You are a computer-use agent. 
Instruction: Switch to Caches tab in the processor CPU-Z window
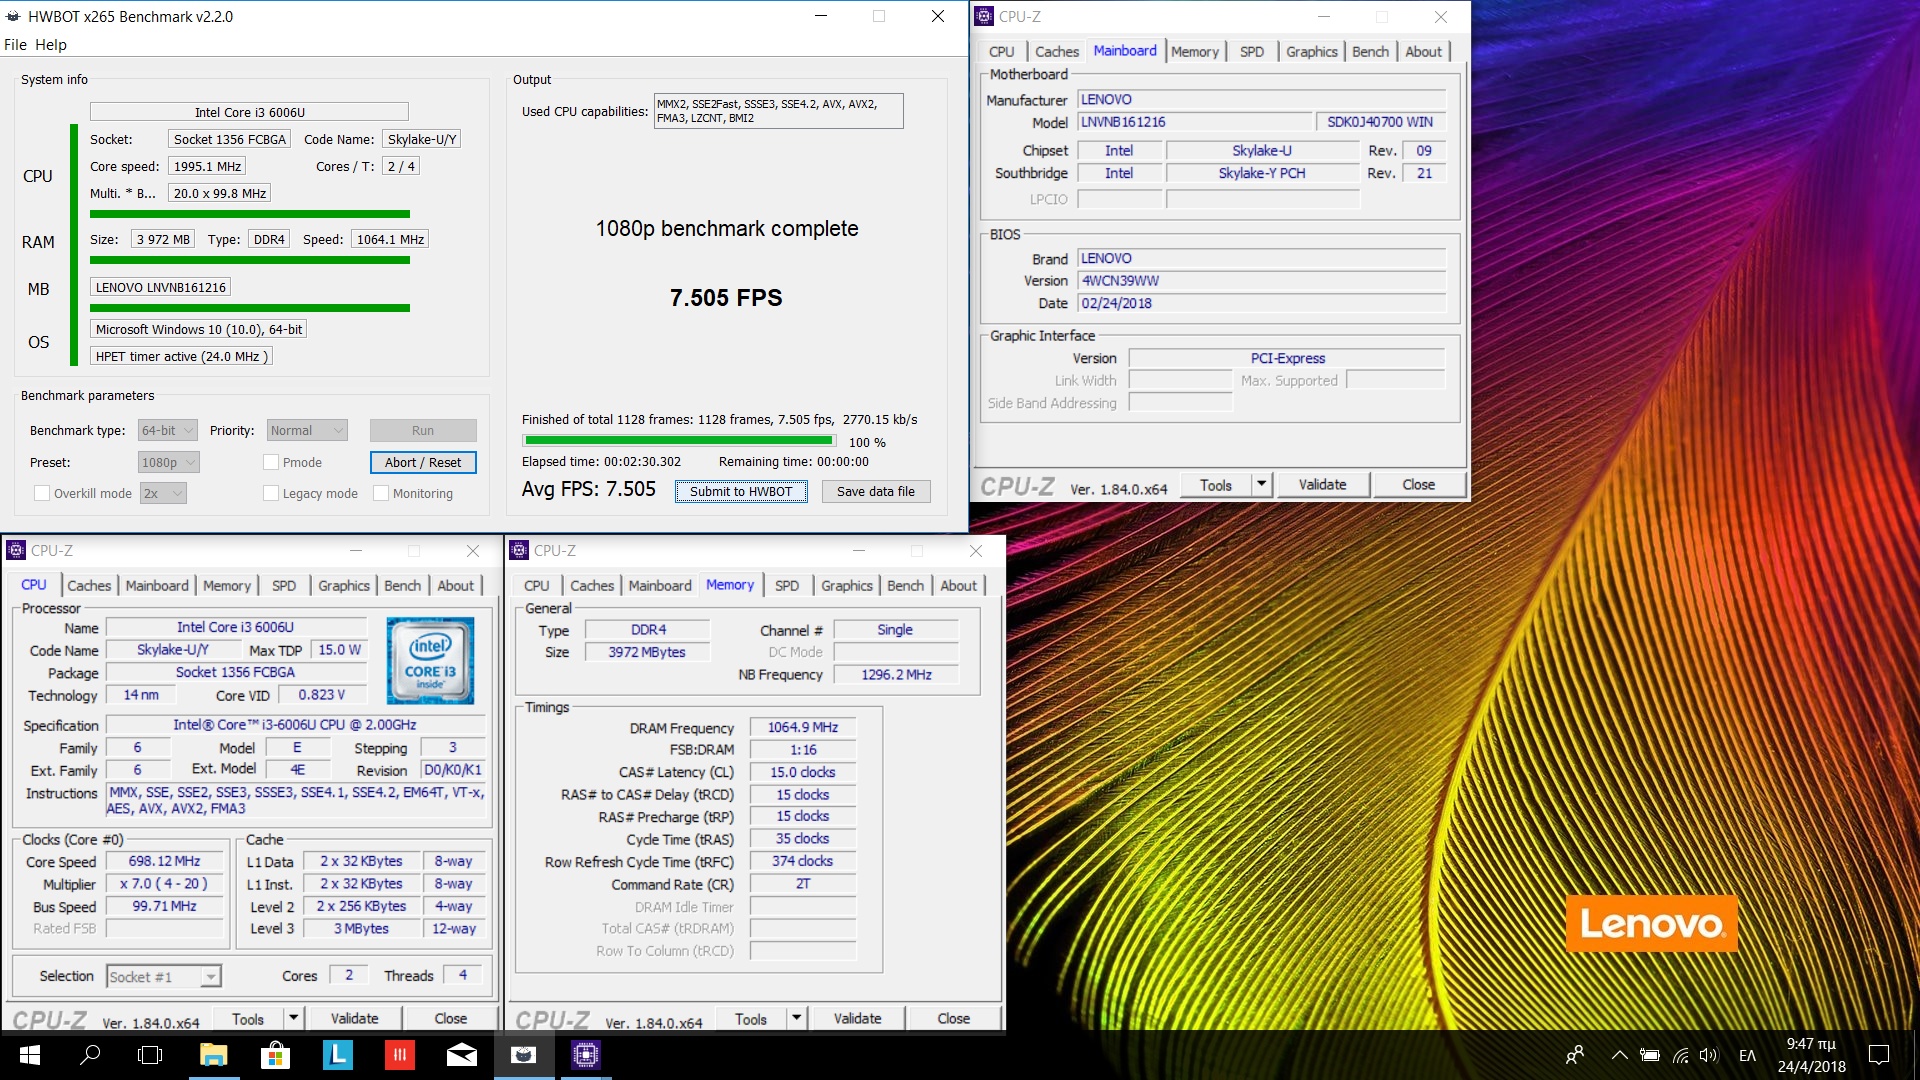pyautogui.click(x=89, y=586)
